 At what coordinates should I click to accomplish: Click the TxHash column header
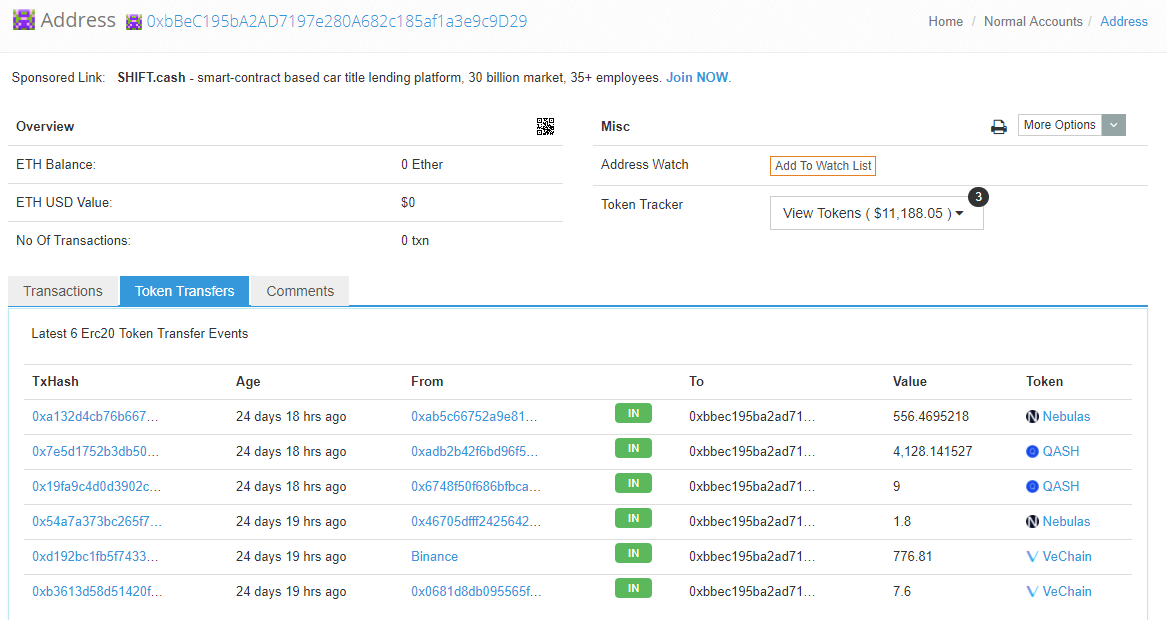[55, 381]
